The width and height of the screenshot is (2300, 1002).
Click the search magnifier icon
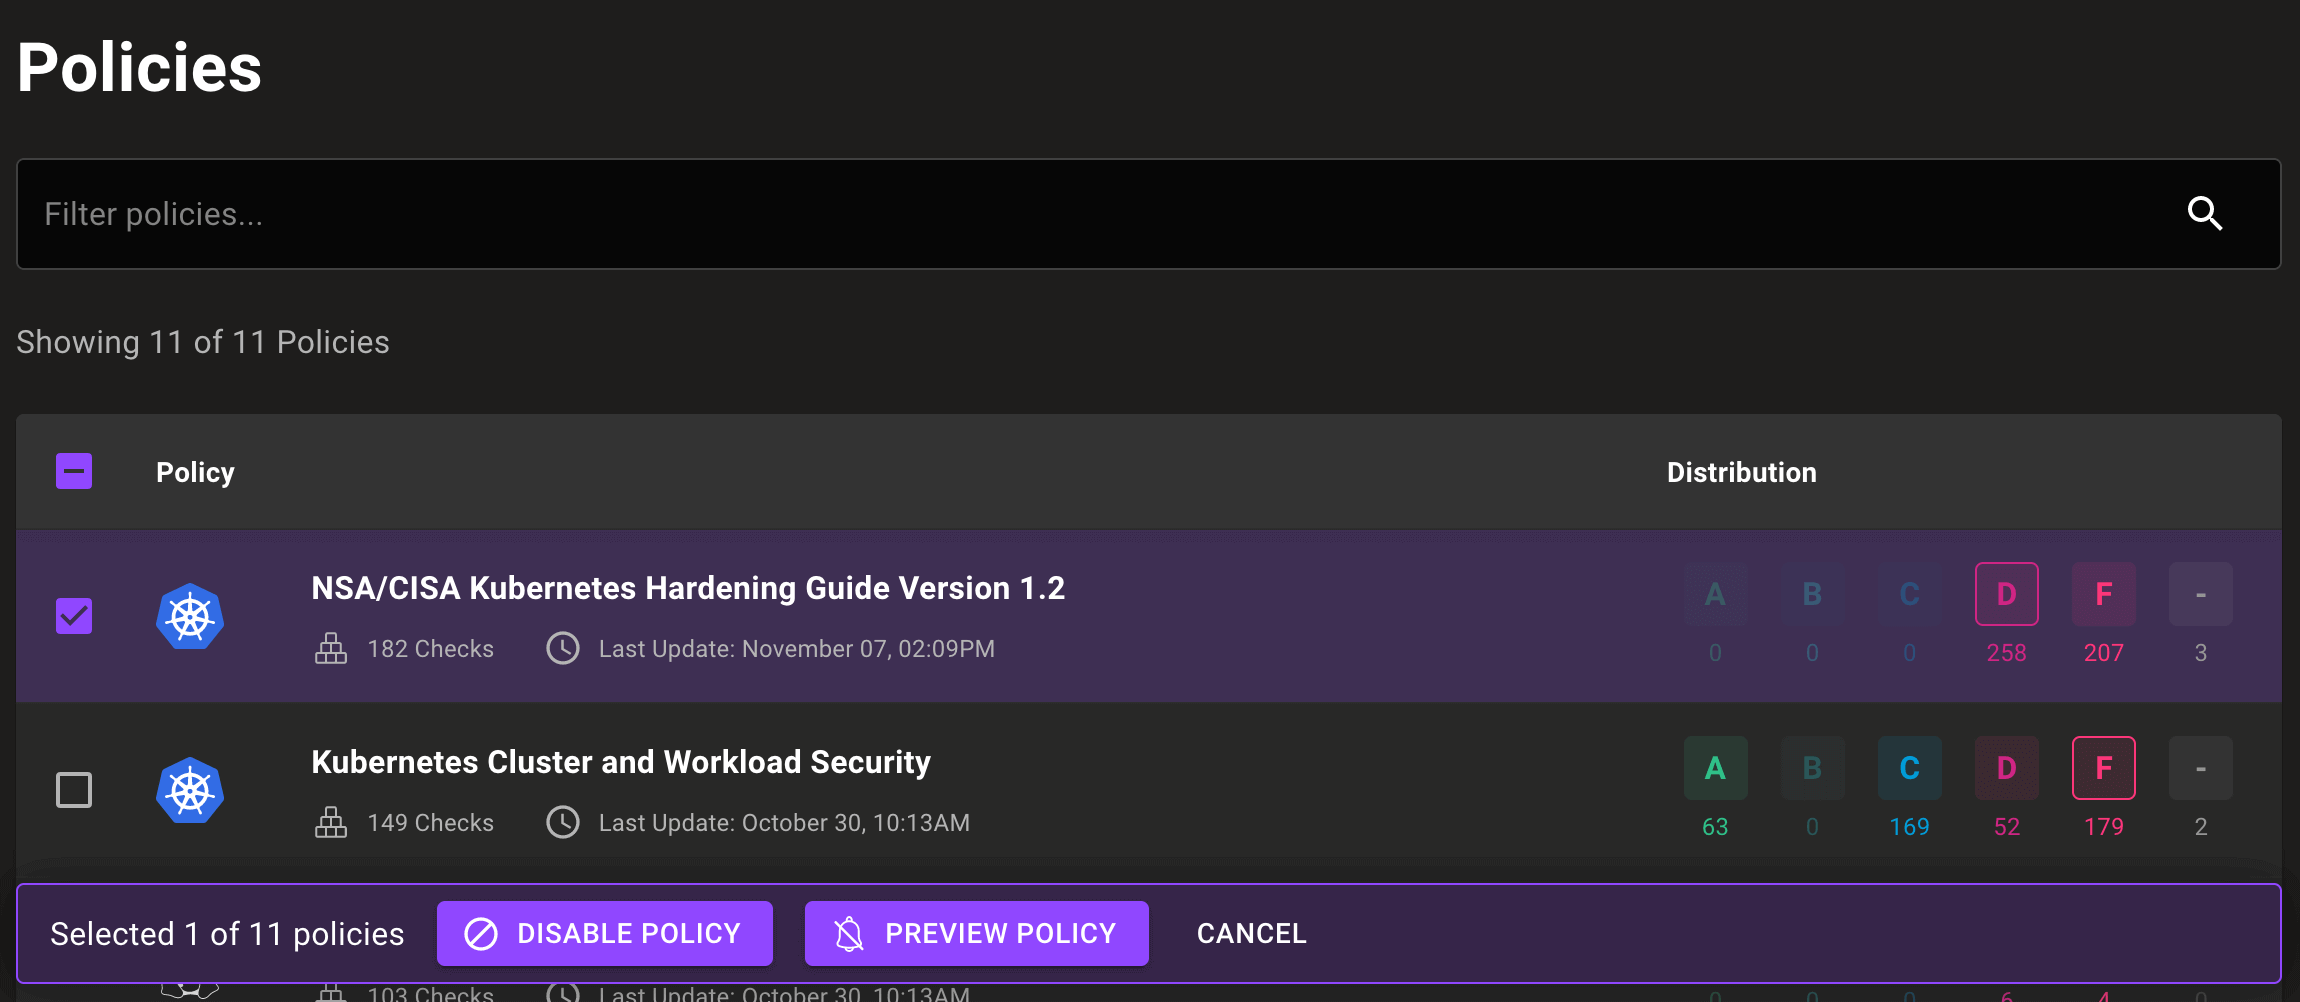point(2204,214)
